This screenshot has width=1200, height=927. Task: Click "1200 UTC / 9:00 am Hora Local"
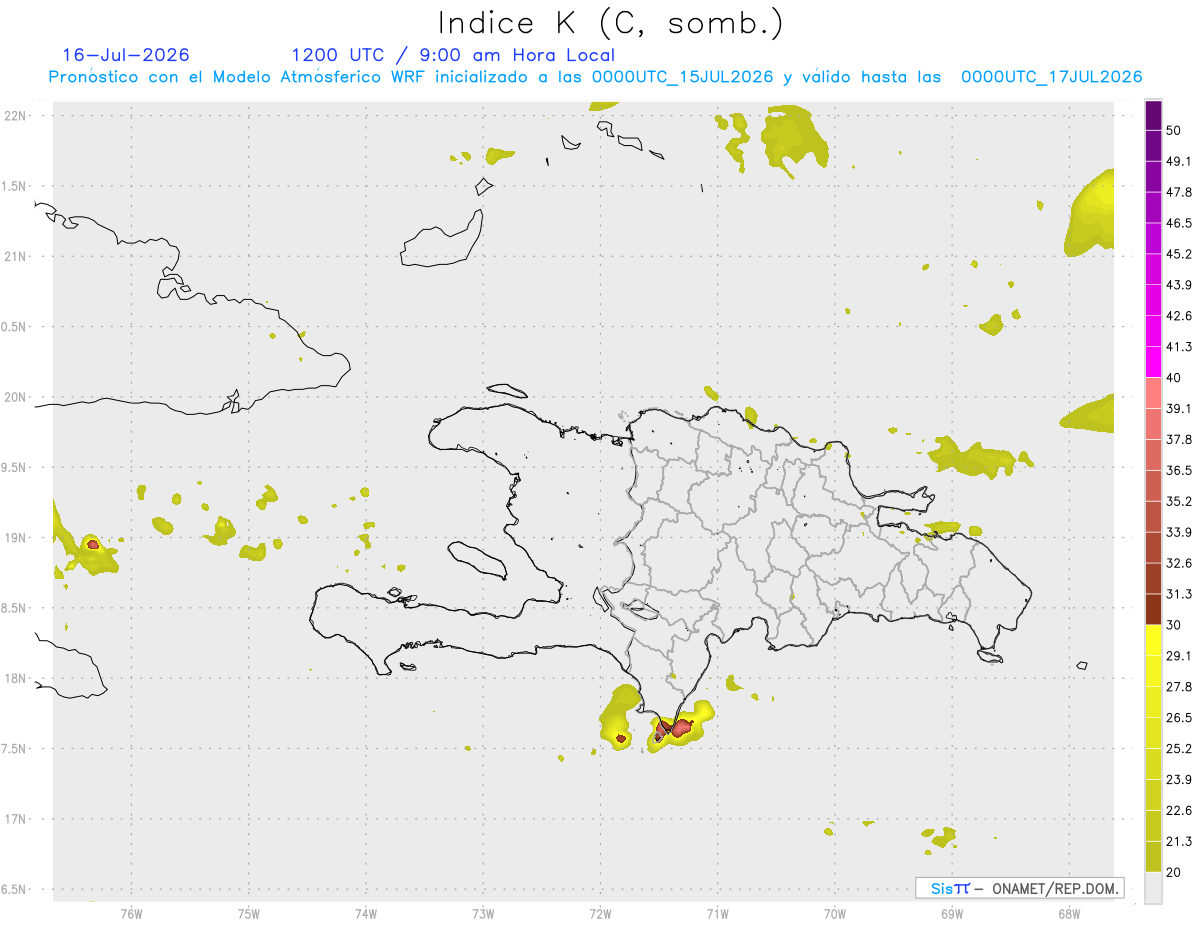click(x=453, y=55)
